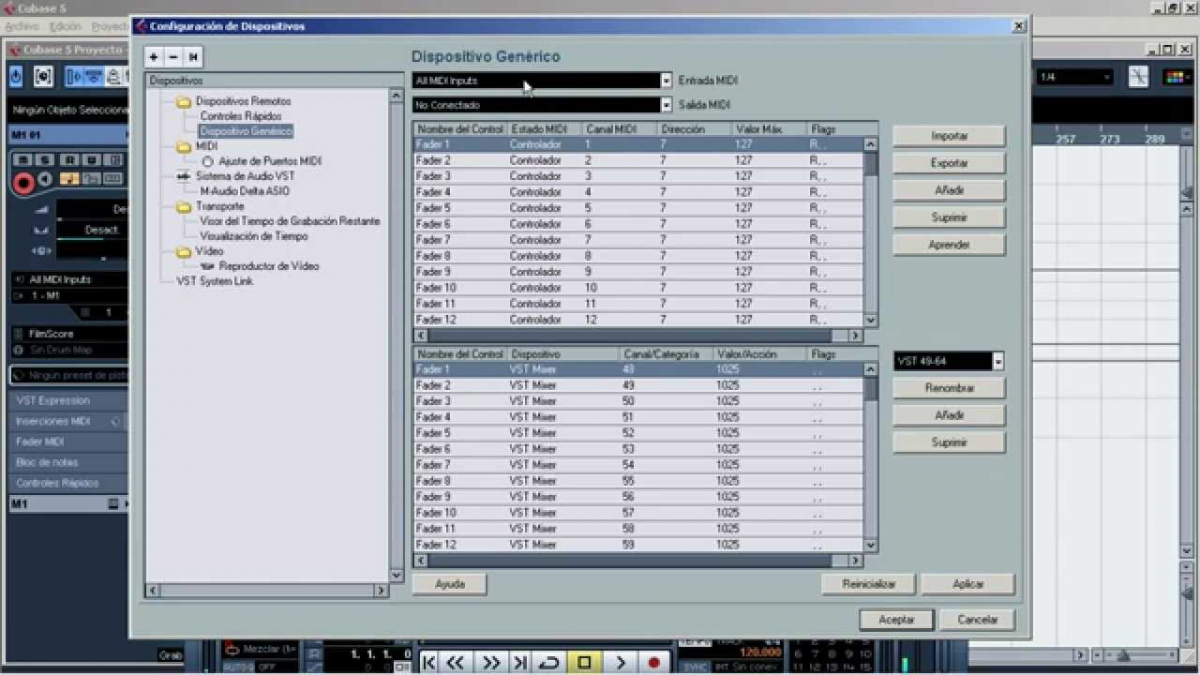1200x675 pixels.
Task: Select Dispositivo Genérico in device tree
Action: tap(246, 131)
